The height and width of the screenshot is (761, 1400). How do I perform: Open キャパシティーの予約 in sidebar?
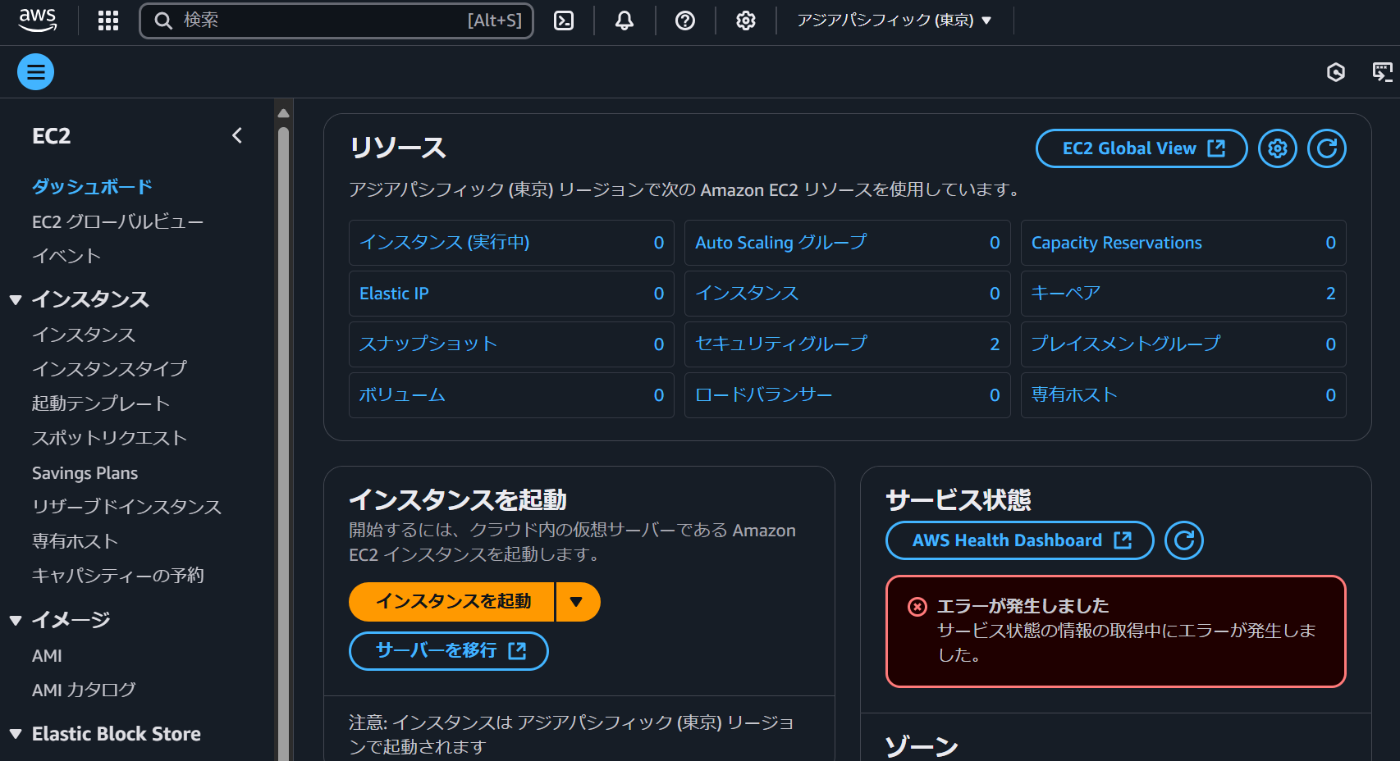(118, 576)
